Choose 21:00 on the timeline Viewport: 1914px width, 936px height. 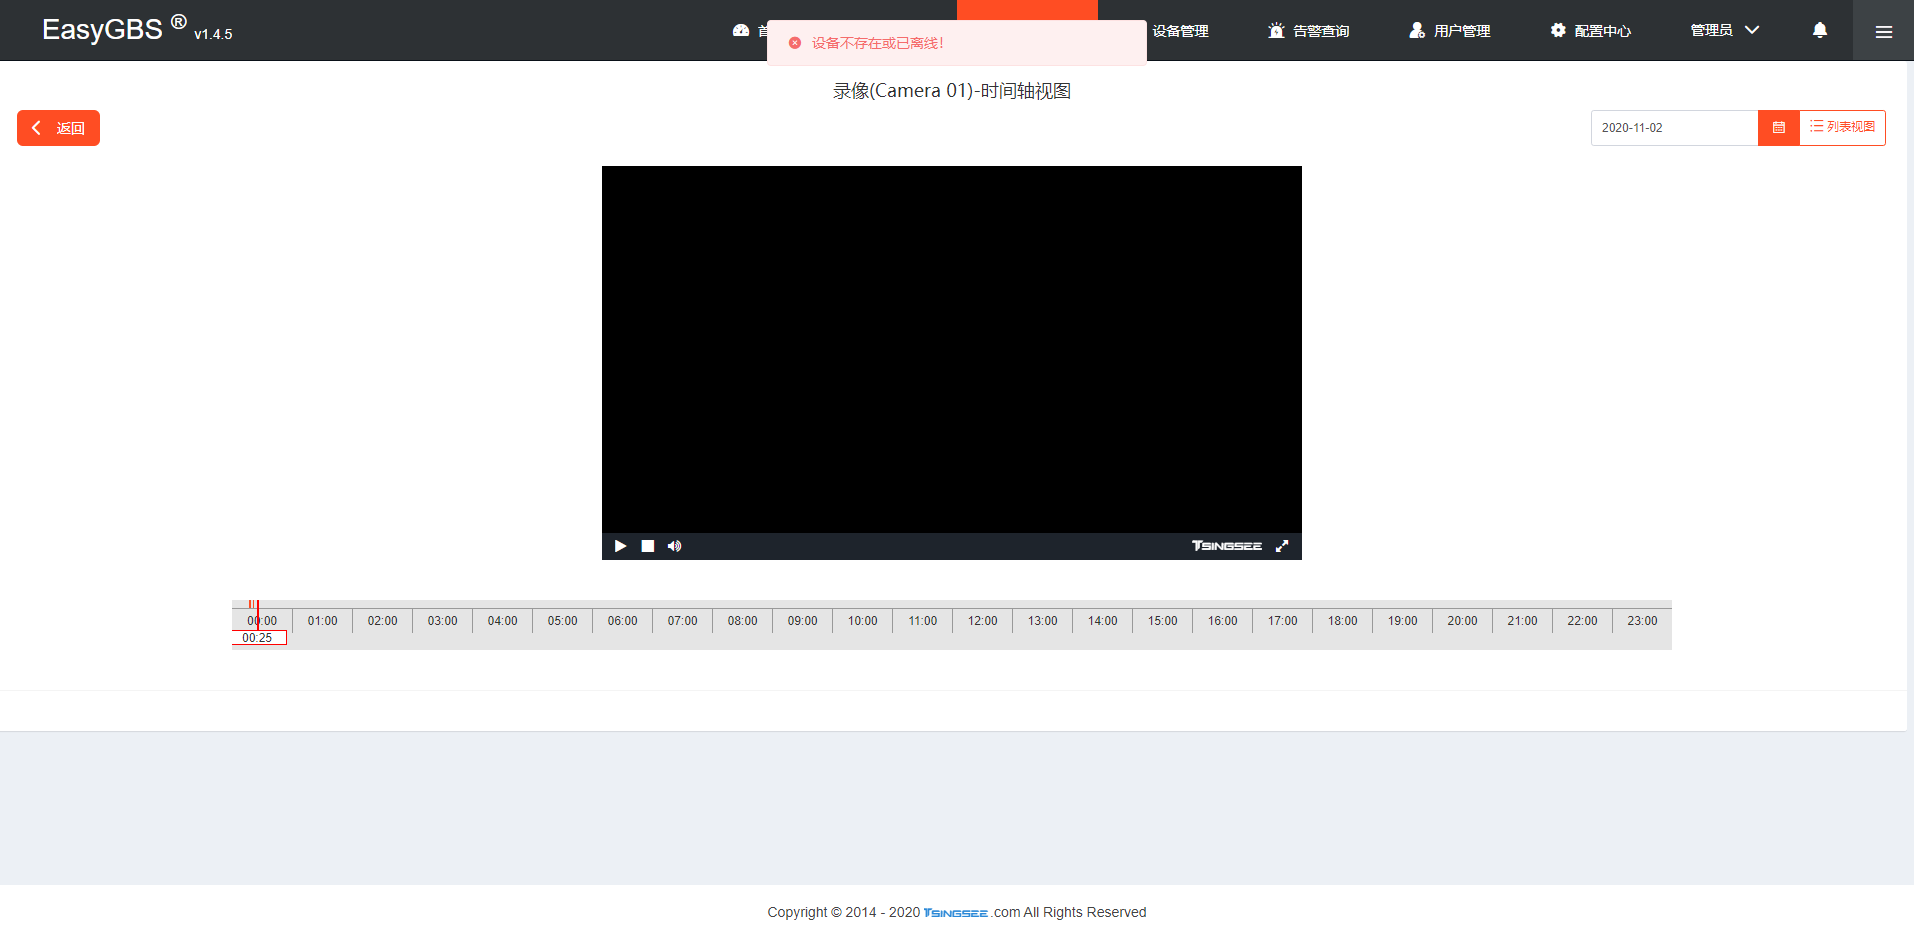1522,621
